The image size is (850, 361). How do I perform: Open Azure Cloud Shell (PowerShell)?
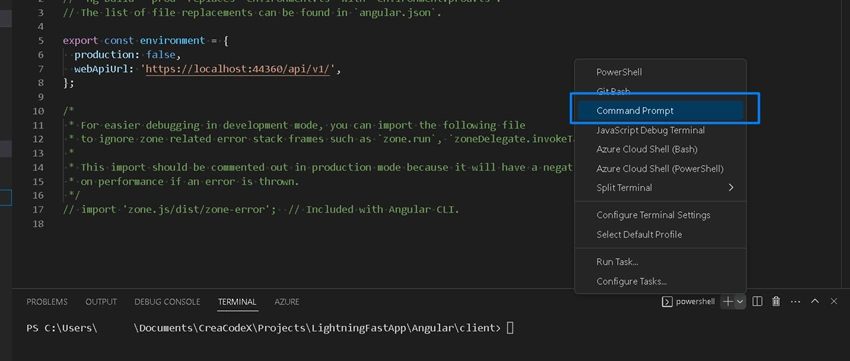(660, 169)
